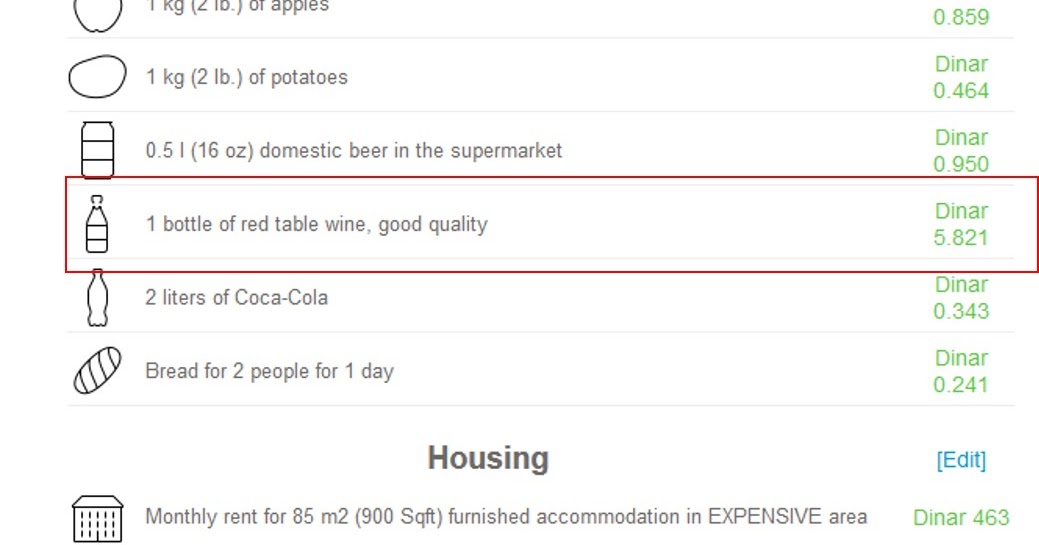This screenshot has width=1039, height=545.
Task: Click the Coca-Cola bottle icon
Action: click(97, 297)
